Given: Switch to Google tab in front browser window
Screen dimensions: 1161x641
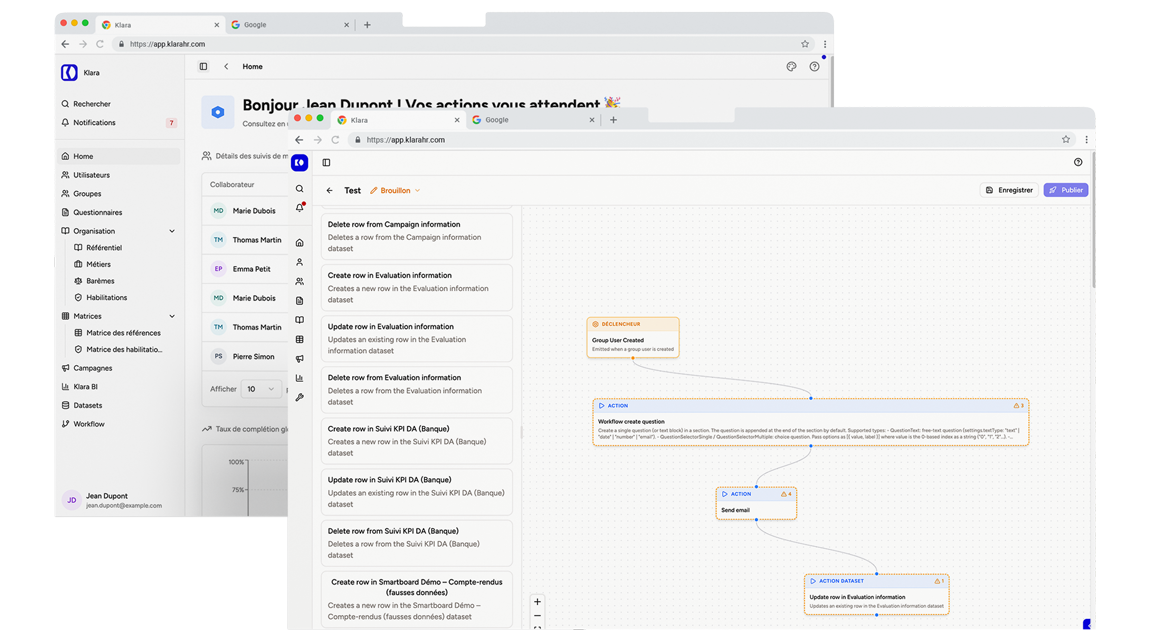Looking at the screenshot, I should 533,120.
